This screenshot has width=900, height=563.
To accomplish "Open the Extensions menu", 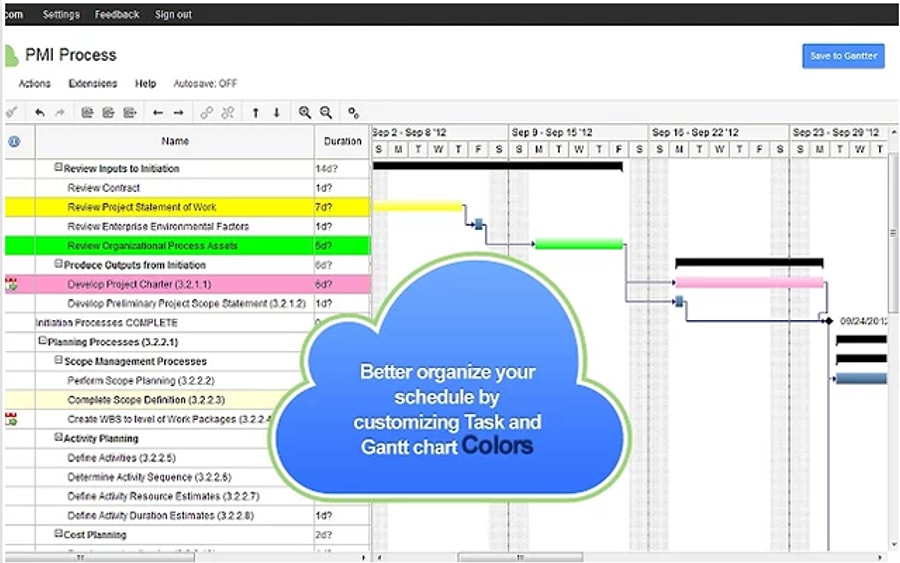I will pyautogui.click(x=92, y=84).
